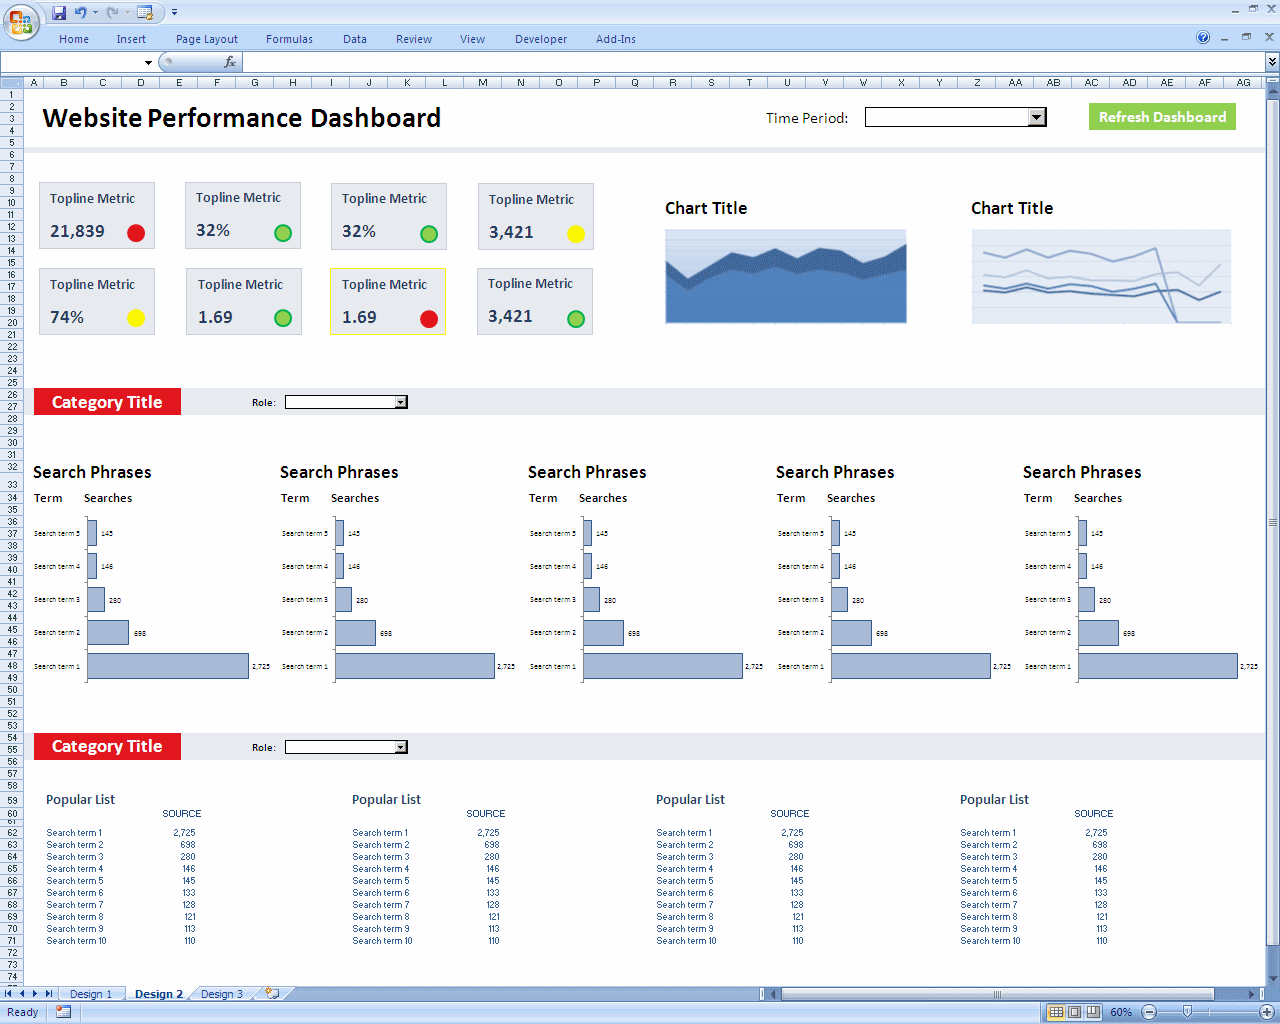Switch to Page Layout view in status bar

(x=1075, y=1012)
